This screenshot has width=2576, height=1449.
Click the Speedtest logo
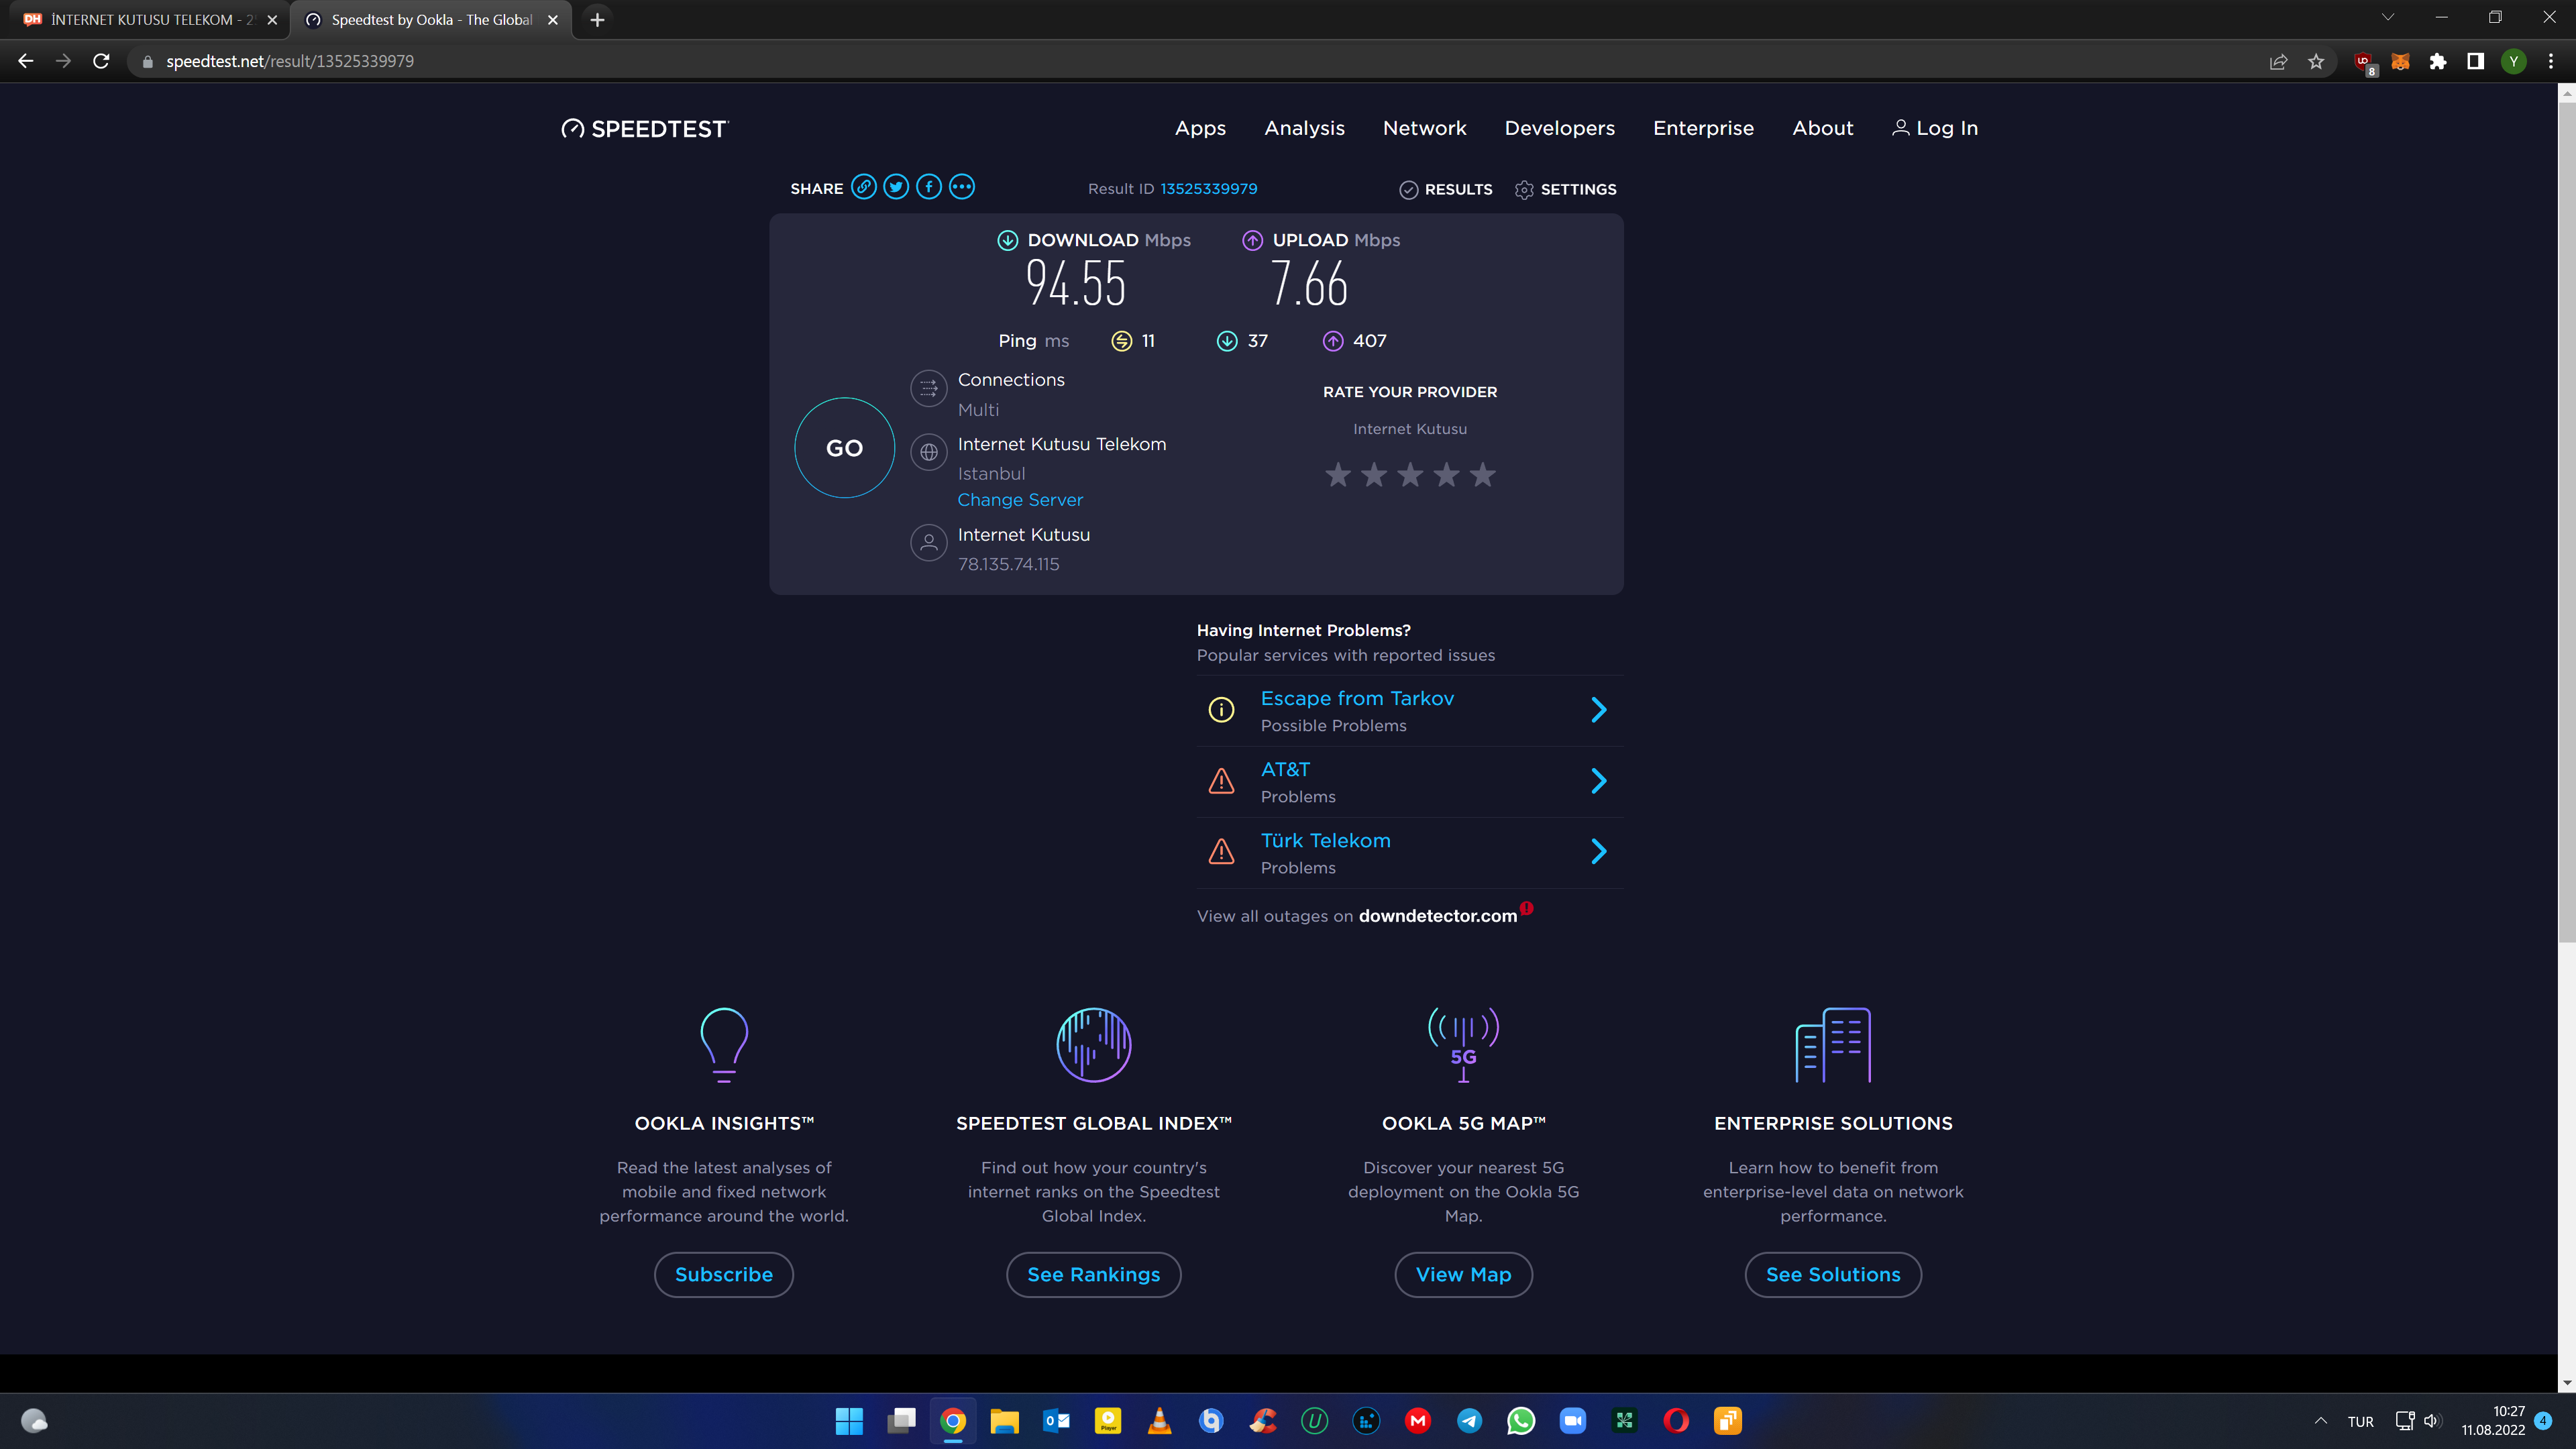point(645,129)
